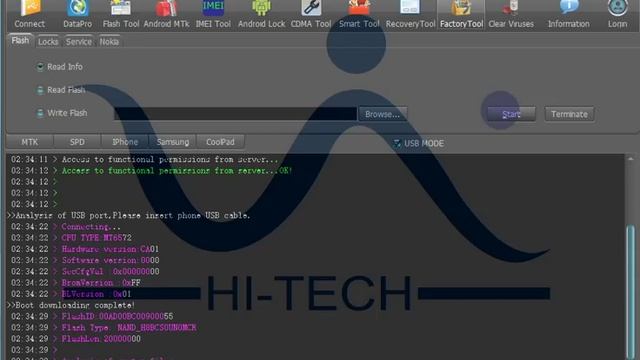
Task: Click the Start button
Action: click(511, 114)
